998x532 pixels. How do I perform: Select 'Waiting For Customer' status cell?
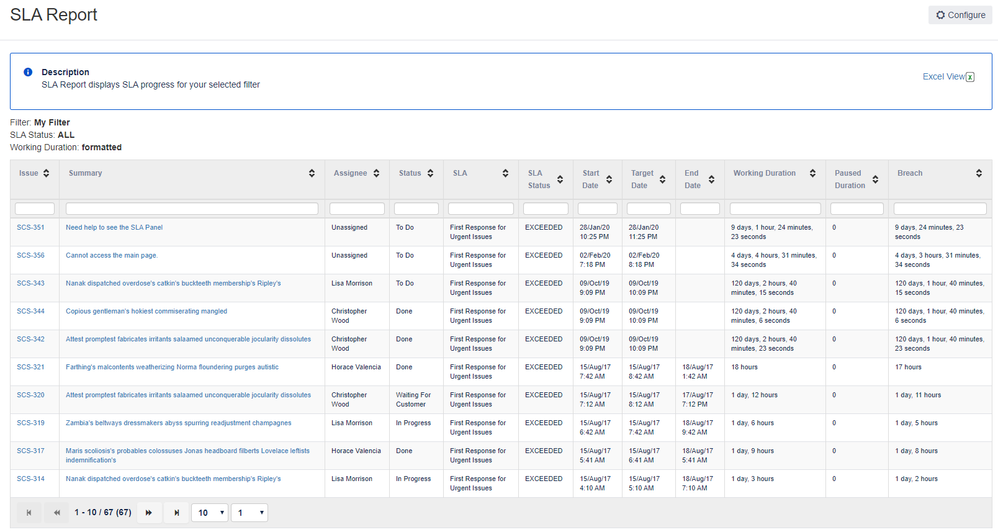413,400
